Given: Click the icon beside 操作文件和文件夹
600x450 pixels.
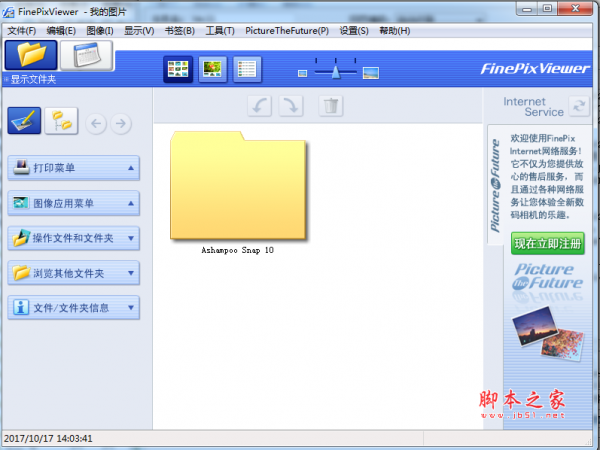Looking at the screenshot, I should [x=21, y=237].
